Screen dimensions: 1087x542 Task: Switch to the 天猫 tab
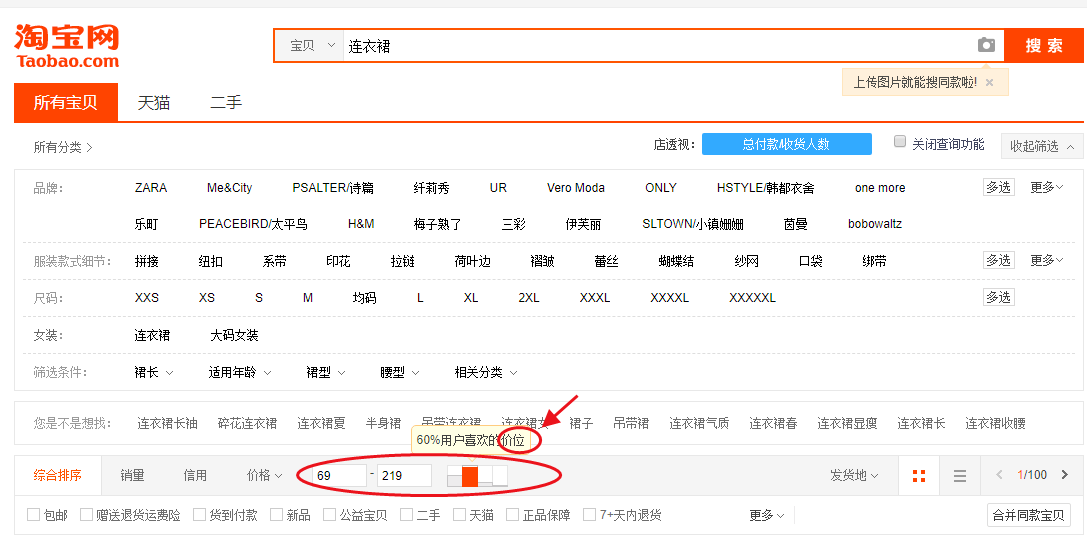click(x=154, y=103)
